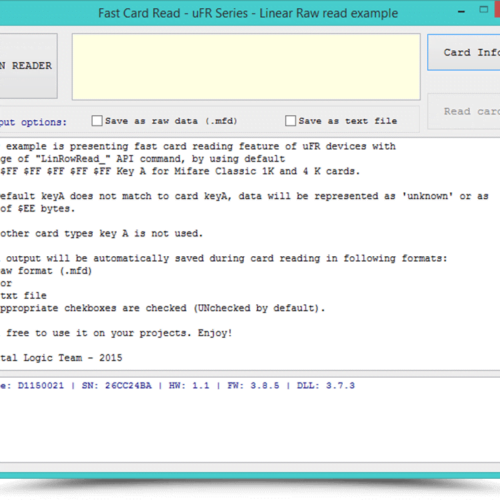Click the line mentioning "LinRowRead_" API command
This screenshot has height=500, width=500.
tap(142, 159)
